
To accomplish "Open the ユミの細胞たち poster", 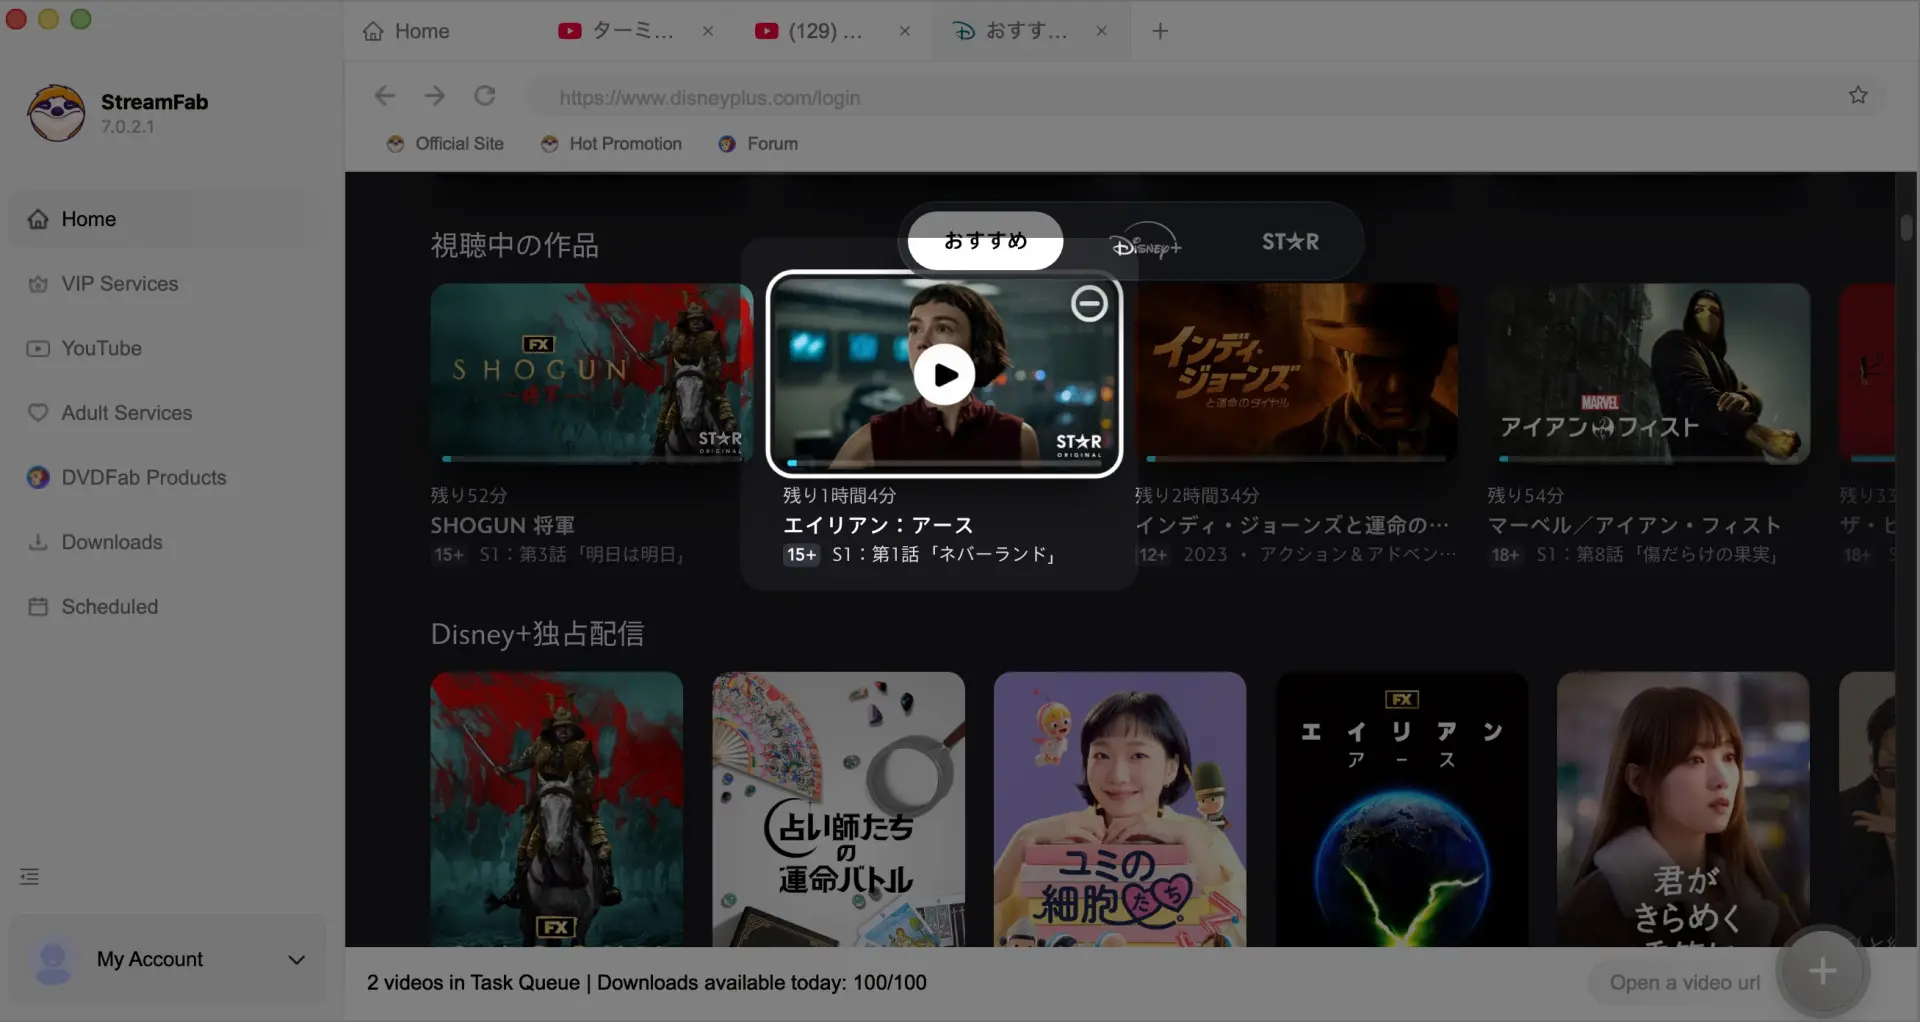I will [1120, 809].
